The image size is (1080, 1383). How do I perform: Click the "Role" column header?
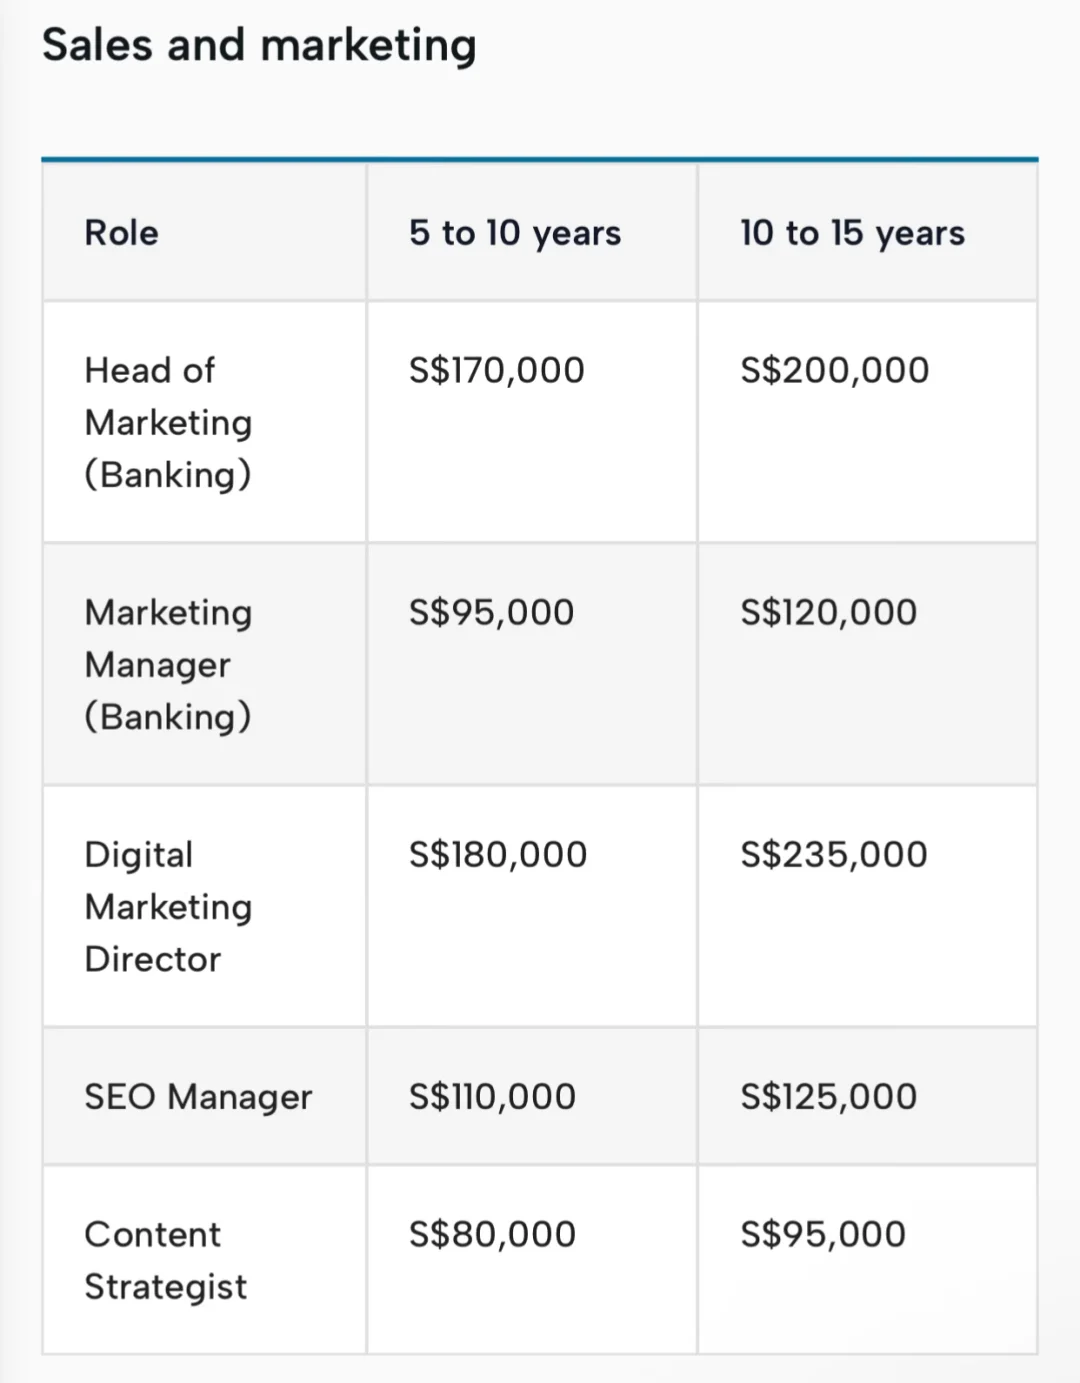tap(122, 233)
